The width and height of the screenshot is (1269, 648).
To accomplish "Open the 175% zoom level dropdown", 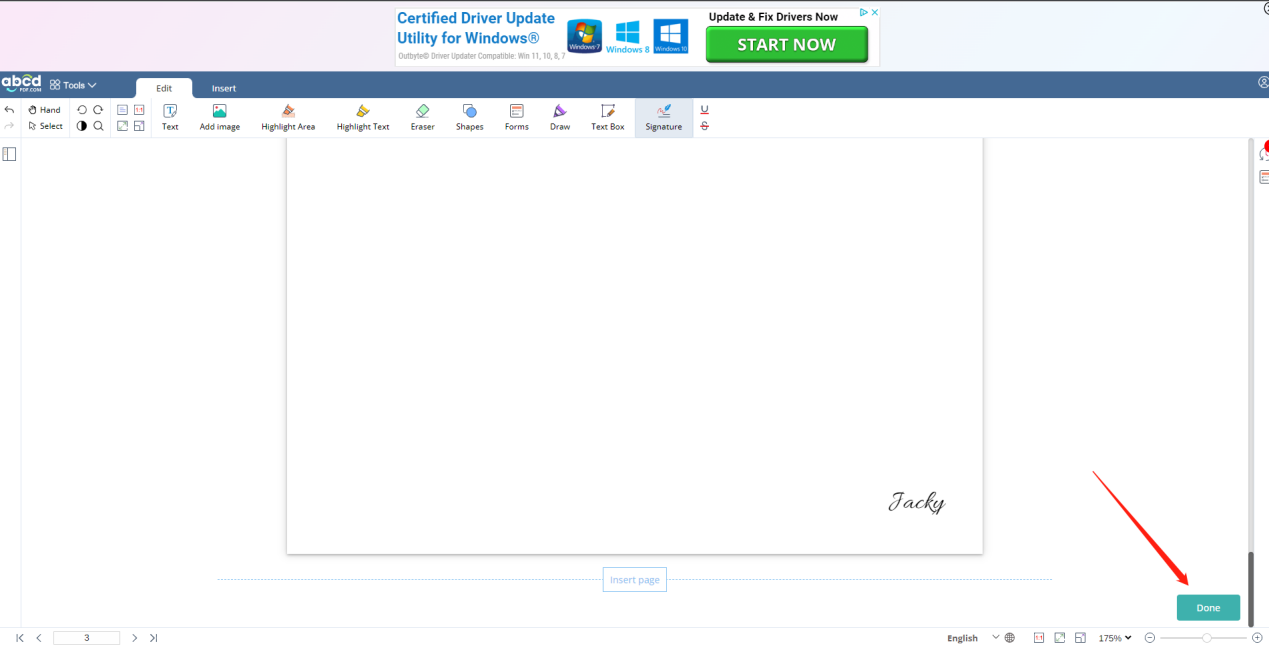I will [x=1115, y=638].
